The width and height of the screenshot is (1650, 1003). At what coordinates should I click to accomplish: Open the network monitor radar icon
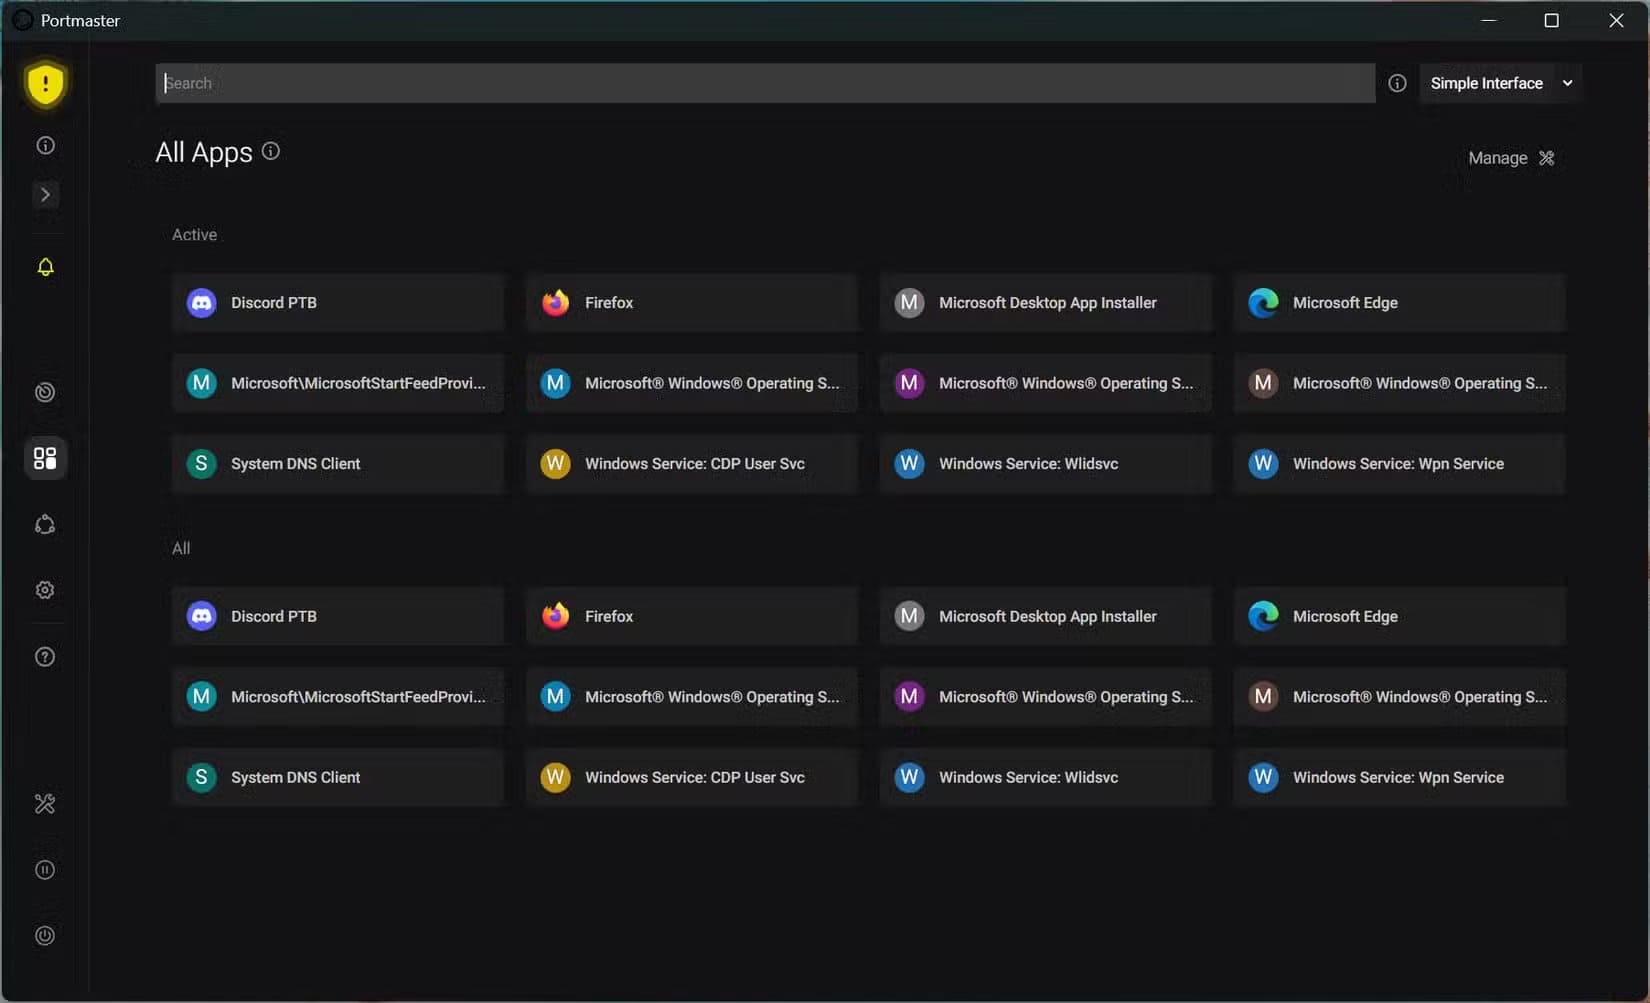tap(45, 392)
